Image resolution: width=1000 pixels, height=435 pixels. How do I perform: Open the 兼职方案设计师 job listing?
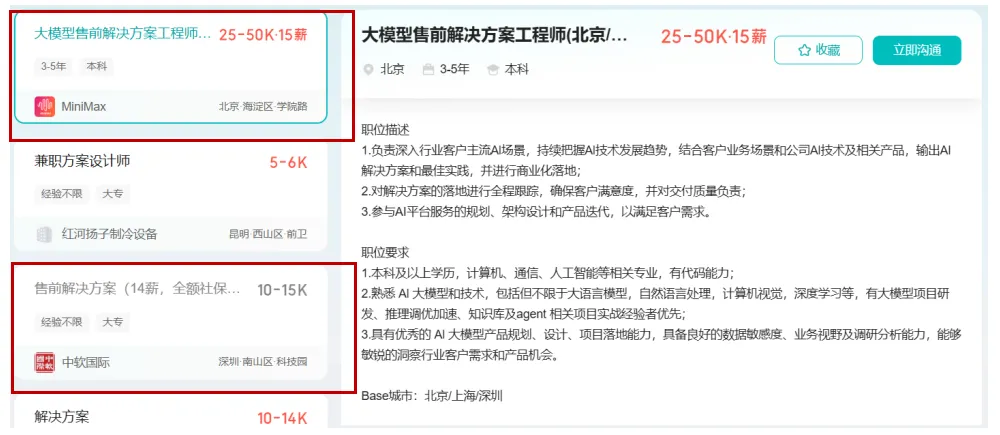pyautogui.click(x=82, y=161)
